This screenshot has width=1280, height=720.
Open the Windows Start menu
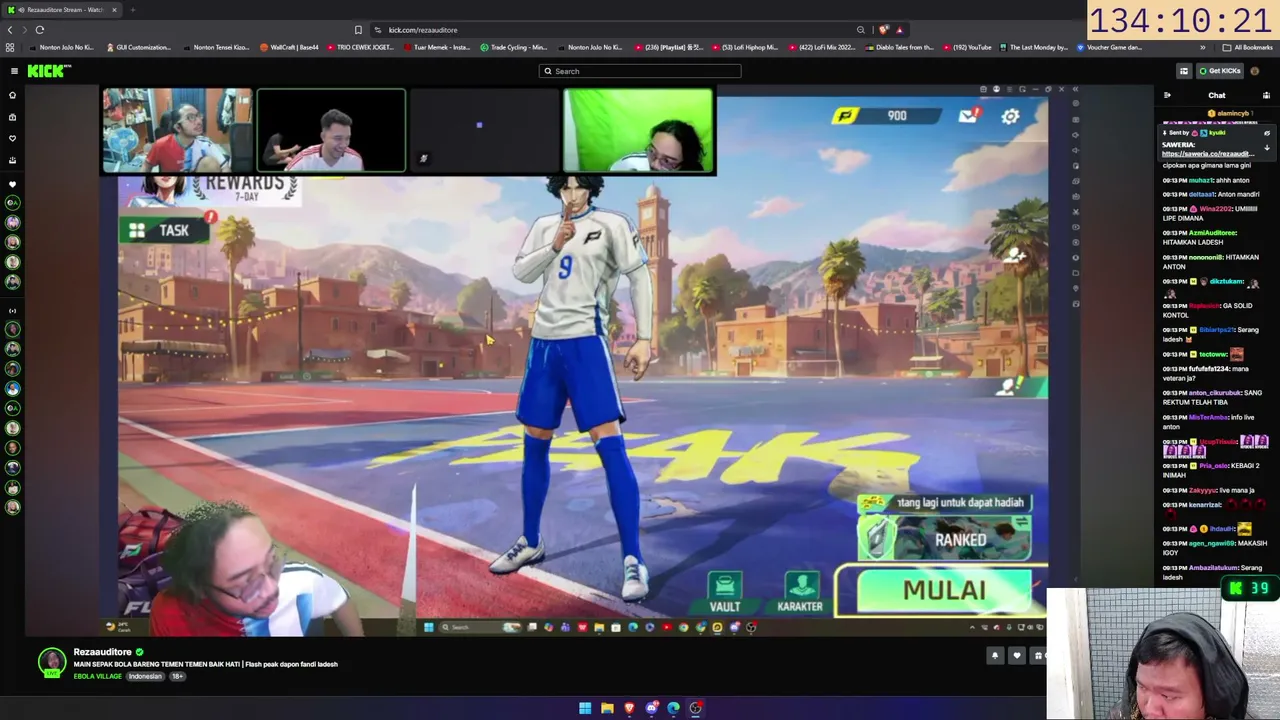(x=585, y=709)
